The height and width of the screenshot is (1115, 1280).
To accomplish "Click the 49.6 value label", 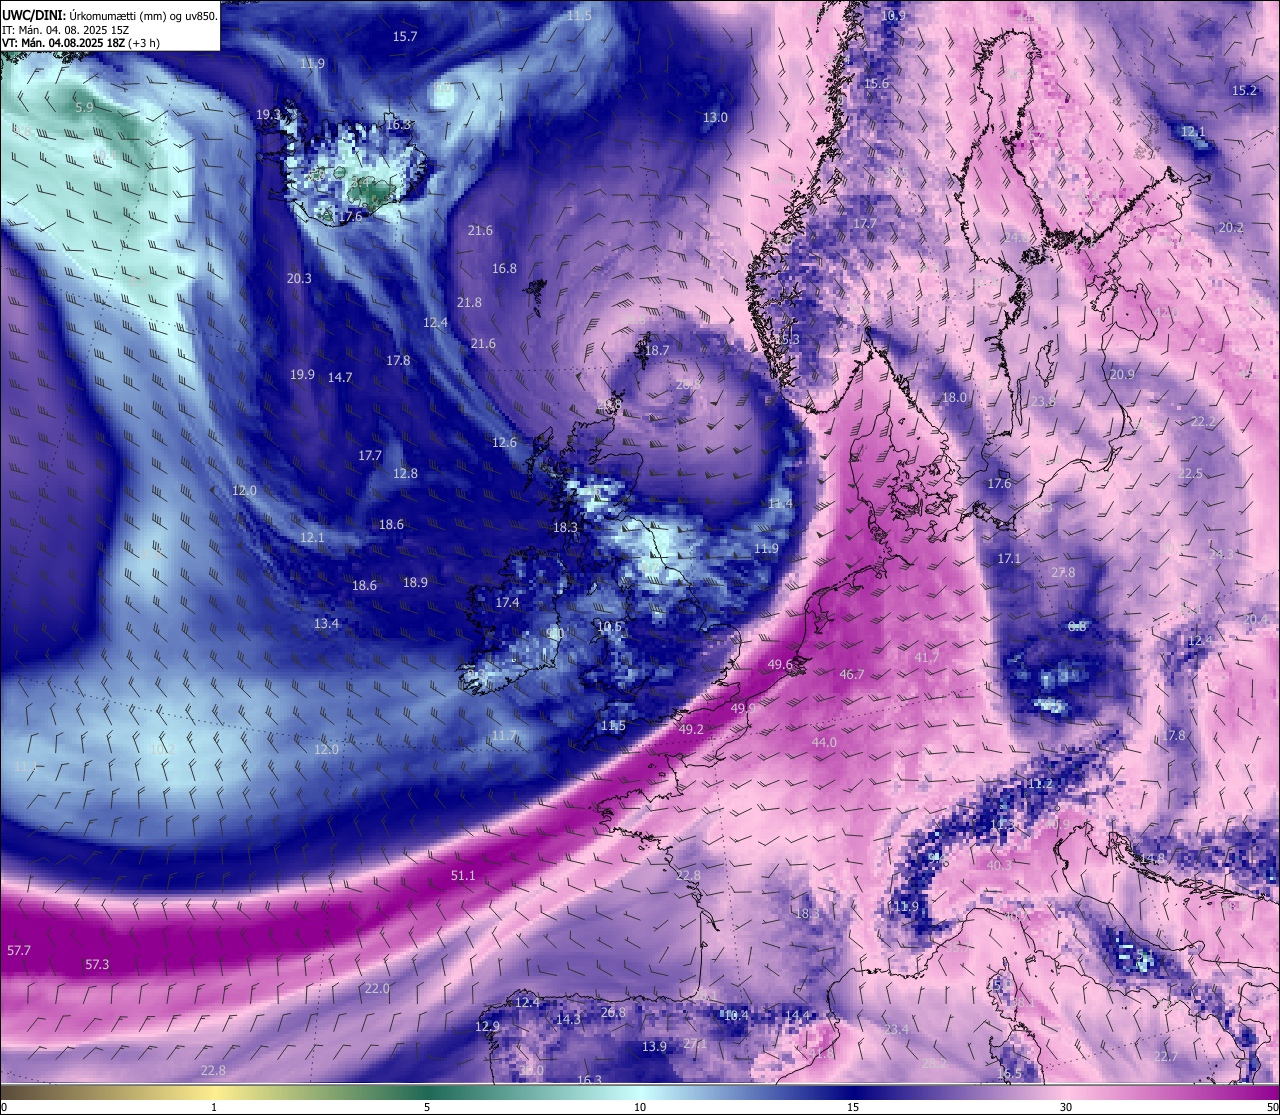I will click(x=780, y=664).
